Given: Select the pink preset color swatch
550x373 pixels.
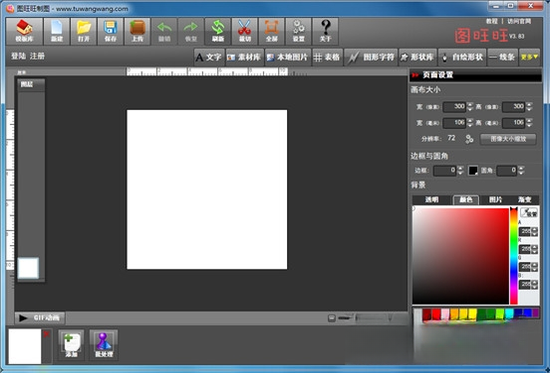Looking at the screenshot, I should 445,314.
